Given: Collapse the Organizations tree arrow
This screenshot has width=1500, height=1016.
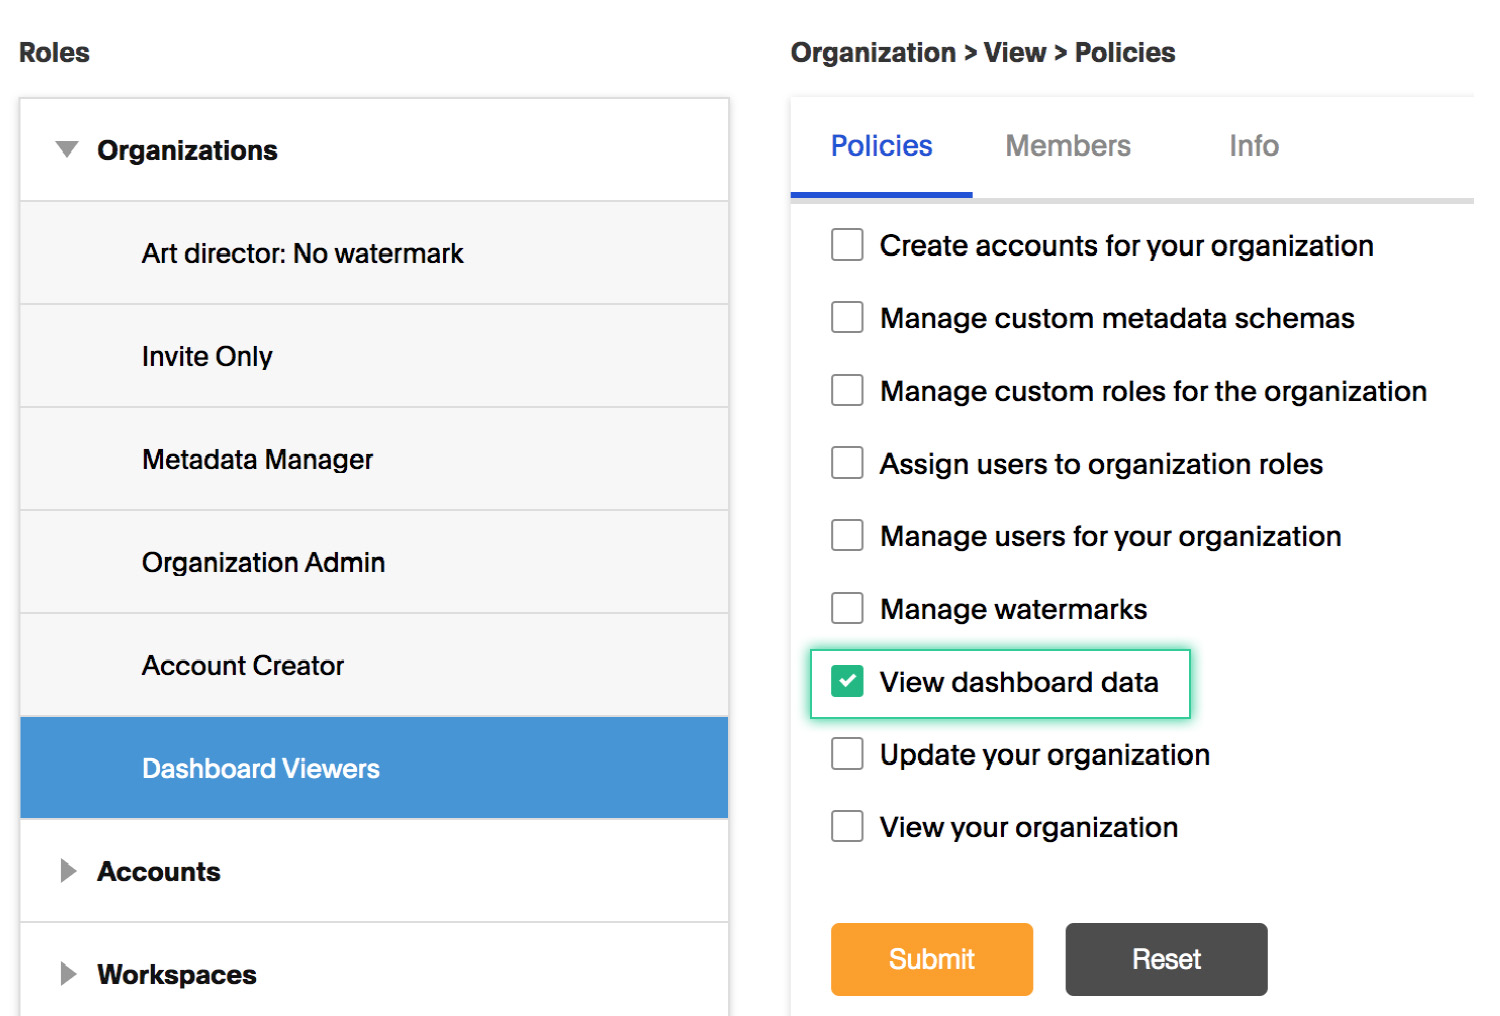Looking at the screenshot, I should pos(67,150).
